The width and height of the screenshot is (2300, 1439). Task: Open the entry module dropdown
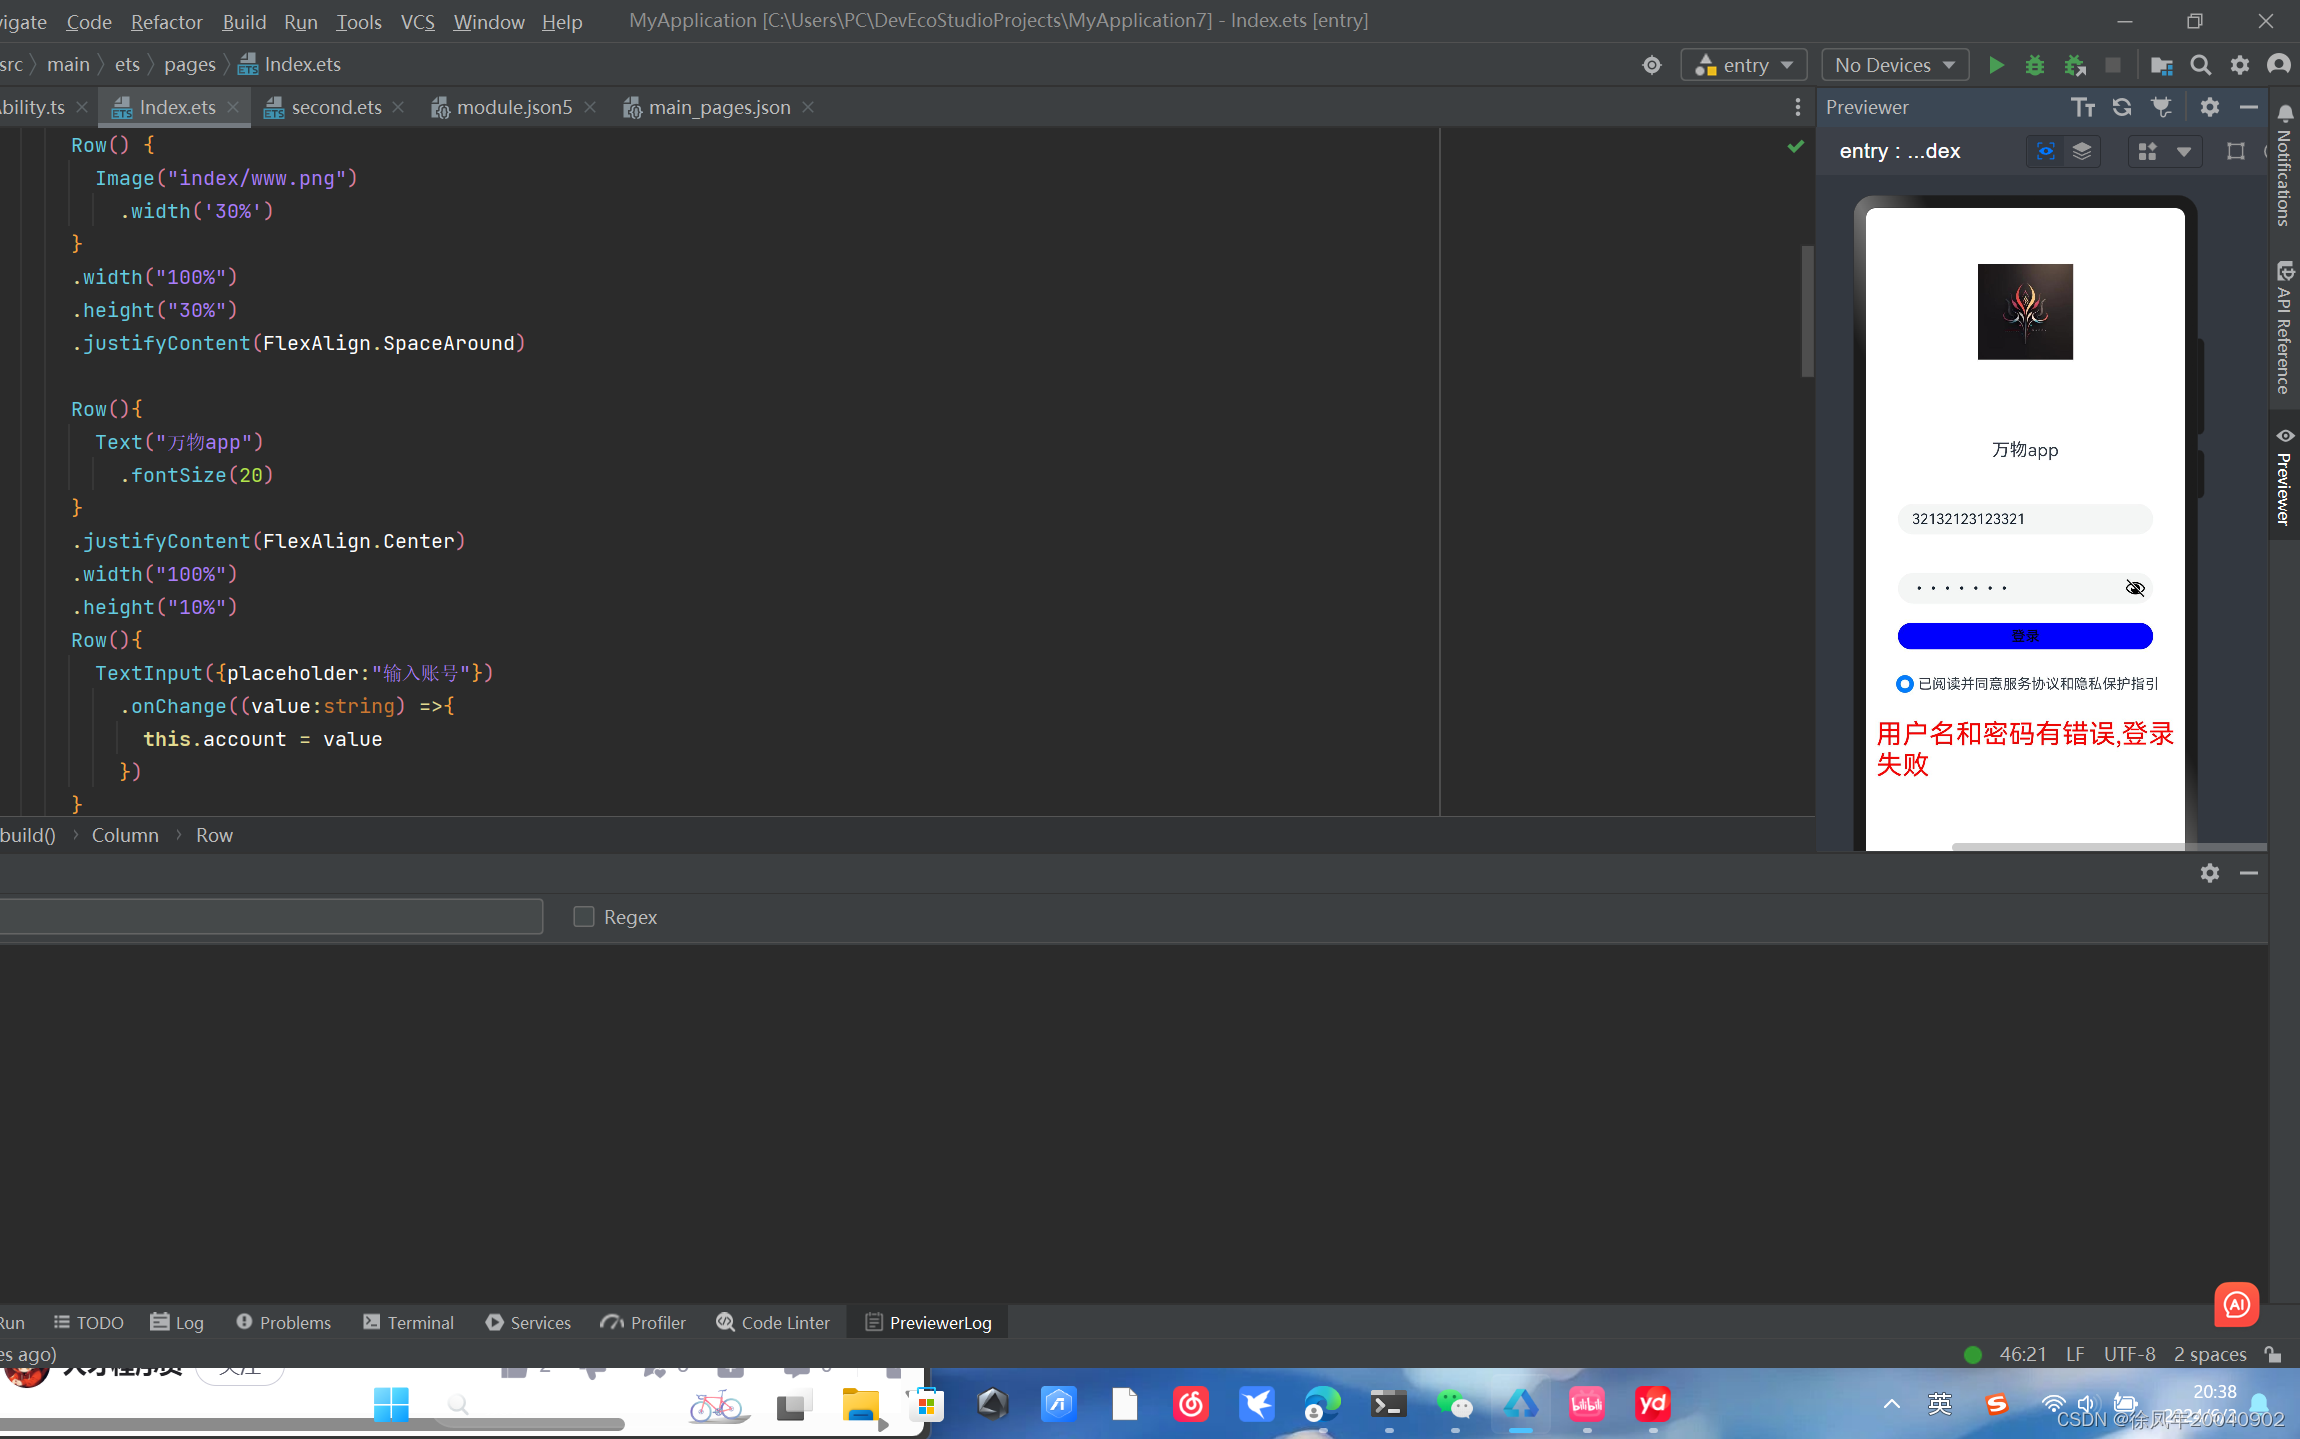click(x=1744, y=65)
